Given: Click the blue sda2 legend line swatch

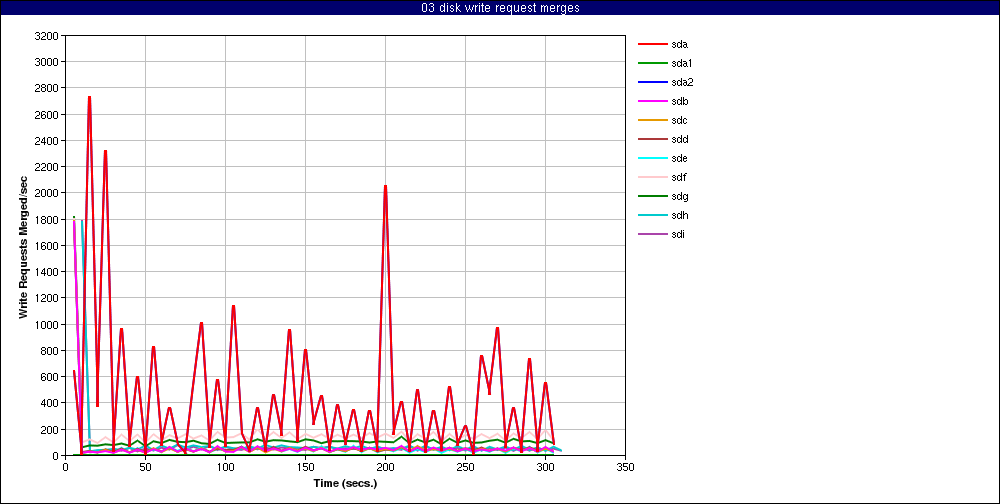Looking at the screenshot, I should point(652,82).
